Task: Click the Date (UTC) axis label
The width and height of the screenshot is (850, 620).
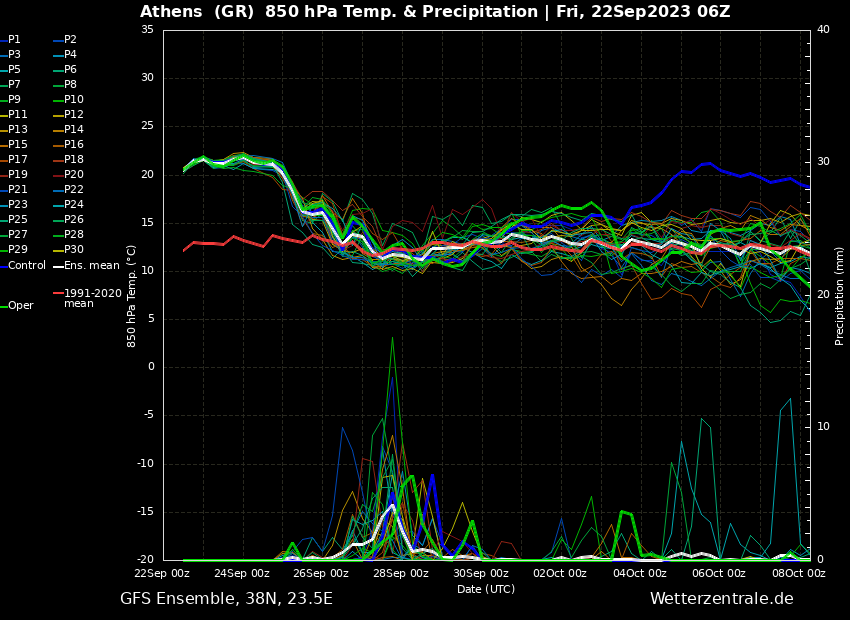Action: [x=486, y=589]
